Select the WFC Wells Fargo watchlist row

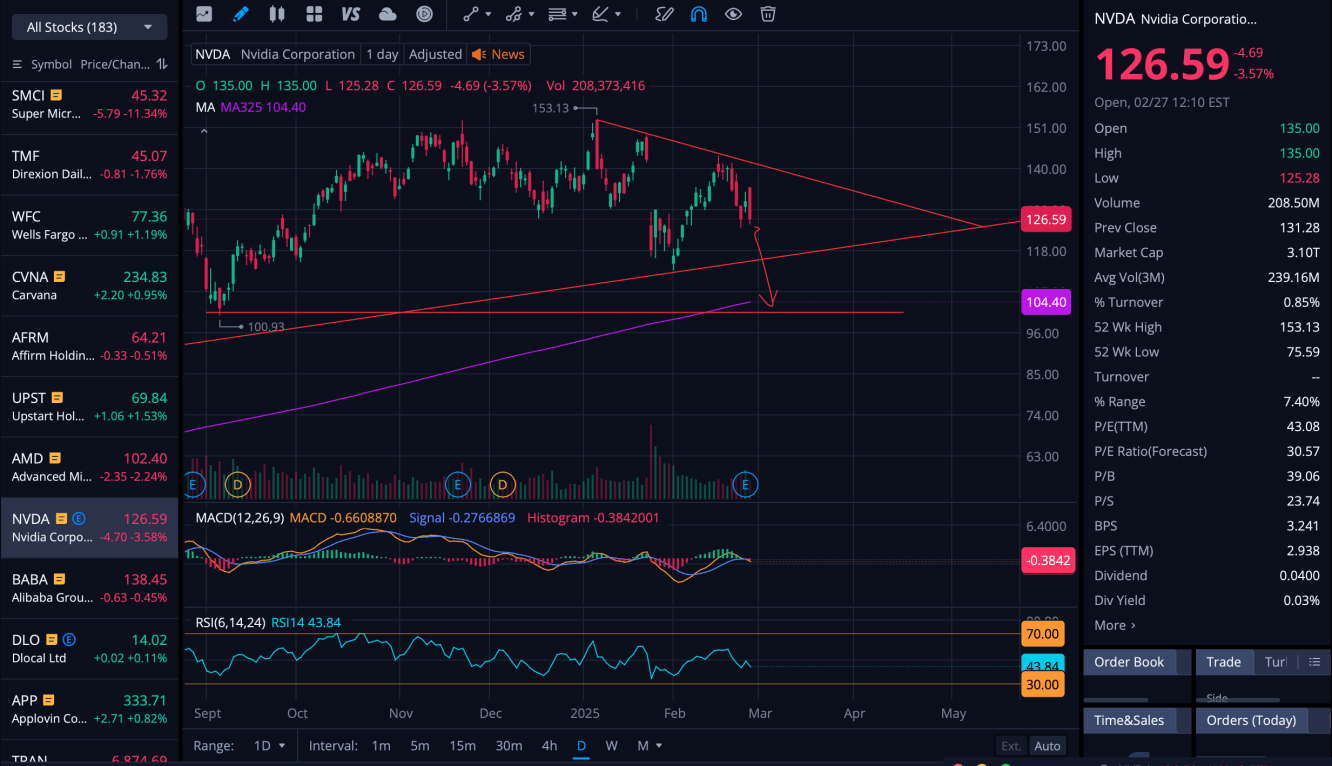click(x=90, y=225)
